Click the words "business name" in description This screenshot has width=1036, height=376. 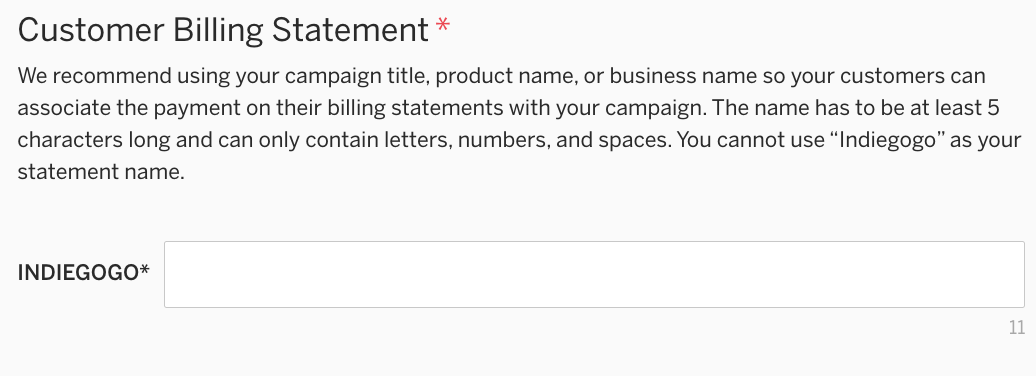click(683, 76)
